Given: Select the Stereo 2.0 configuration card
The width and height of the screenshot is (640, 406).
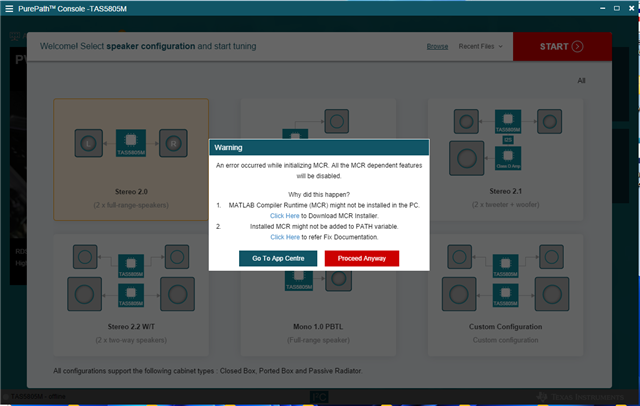Looking at the screenshot, I should pos(131,160).
